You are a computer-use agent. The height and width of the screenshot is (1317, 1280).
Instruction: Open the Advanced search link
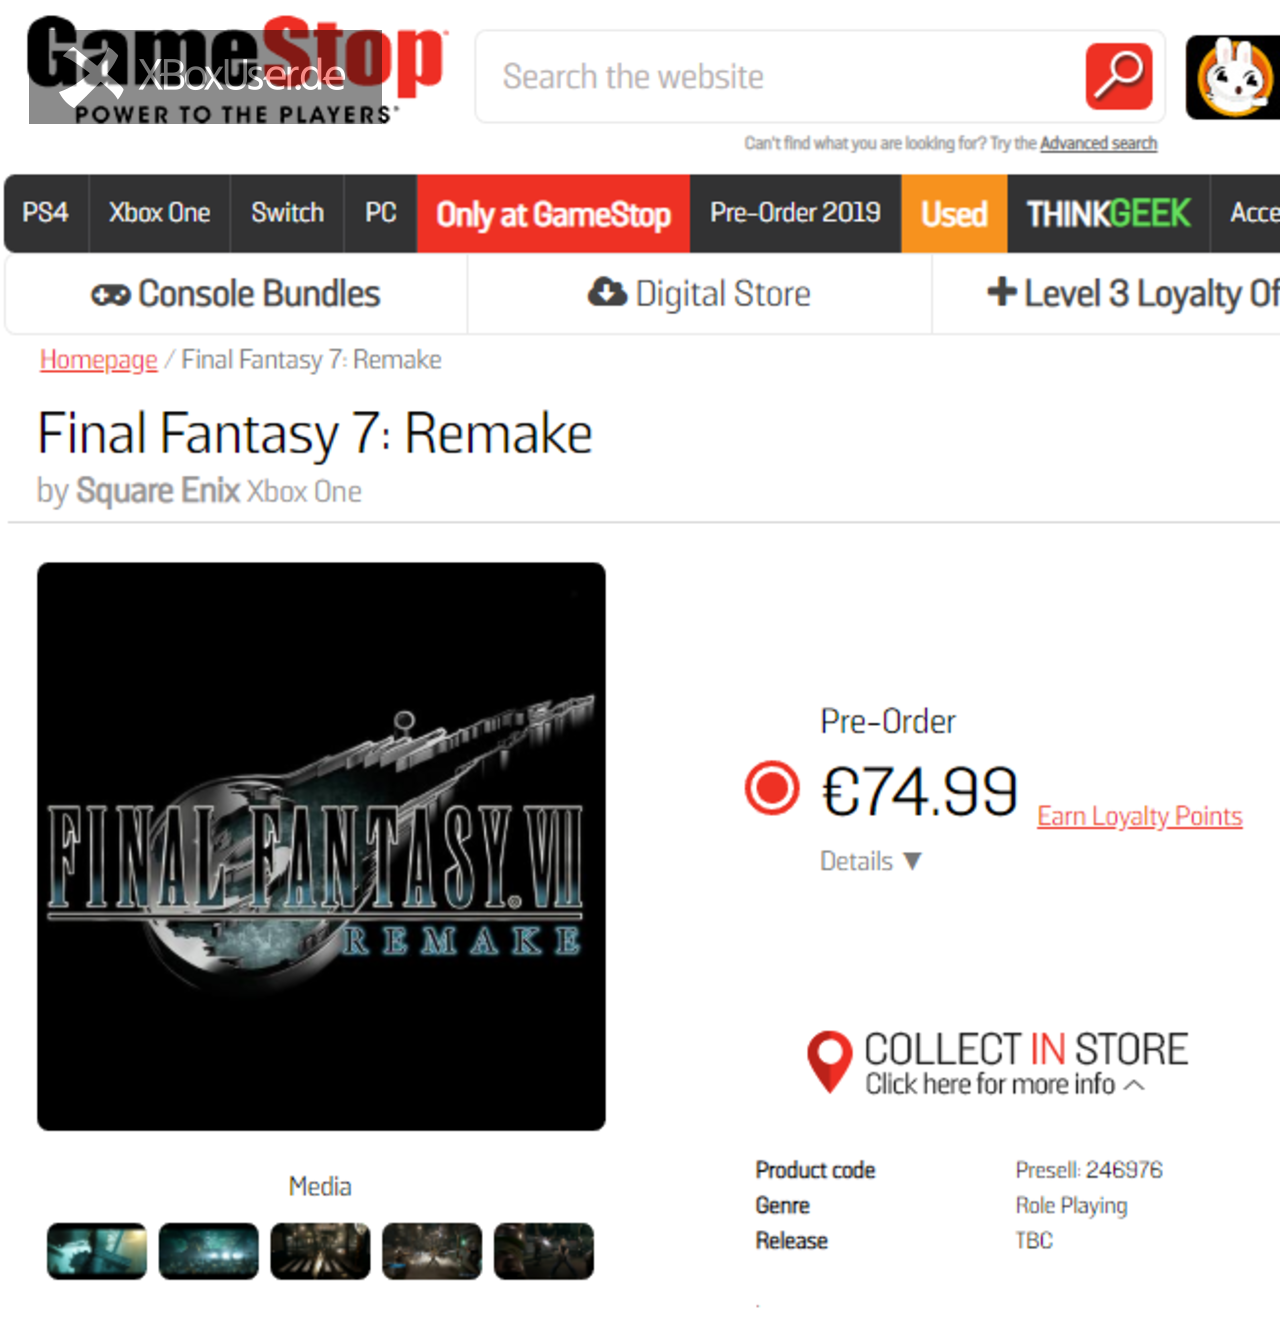point(1098,143)
